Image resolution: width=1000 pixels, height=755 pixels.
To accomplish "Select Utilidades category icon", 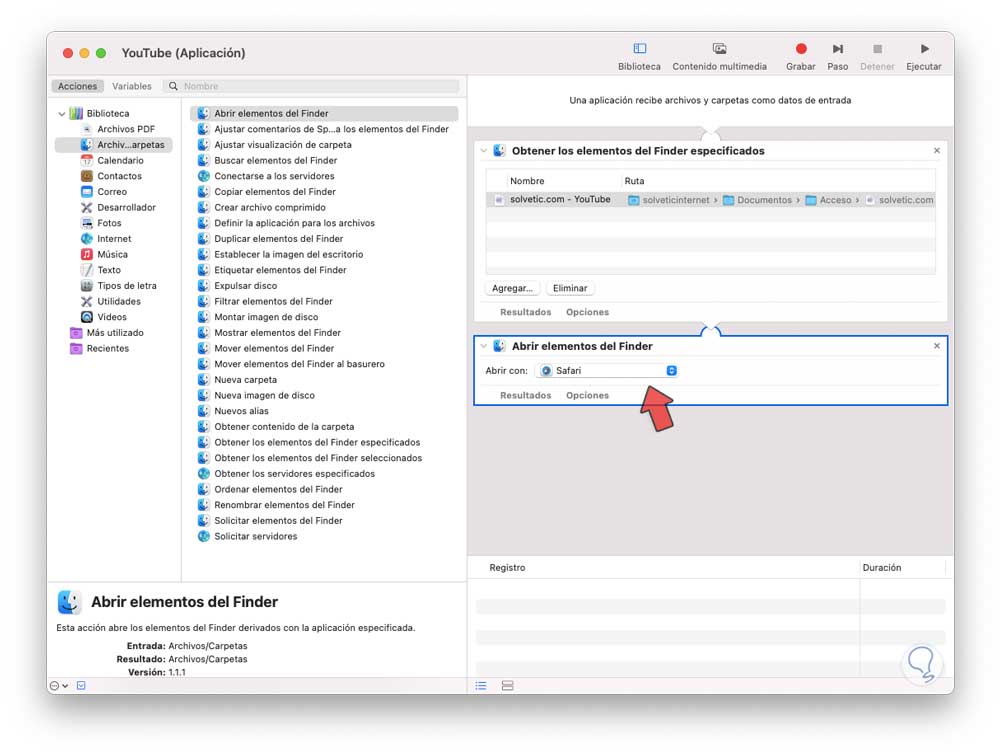I will coord(87,301).
